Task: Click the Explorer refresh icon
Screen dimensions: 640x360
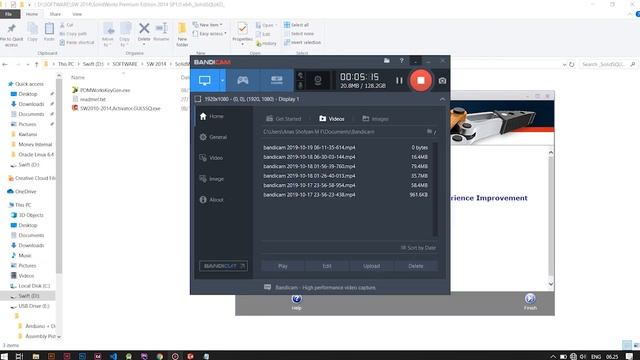Action: tap(572, 64)
